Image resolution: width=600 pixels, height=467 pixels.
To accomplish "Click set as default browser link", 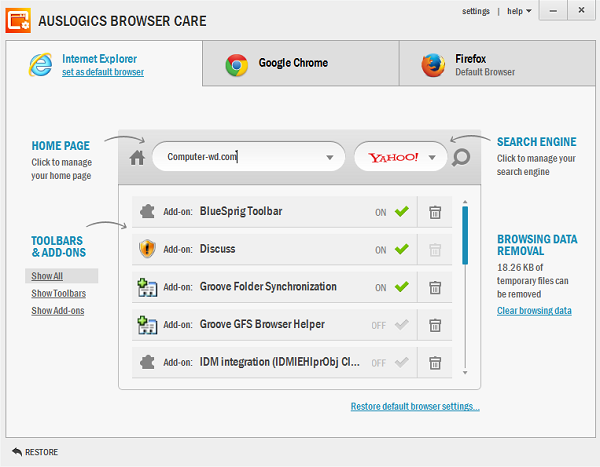I will coord(103,72).
